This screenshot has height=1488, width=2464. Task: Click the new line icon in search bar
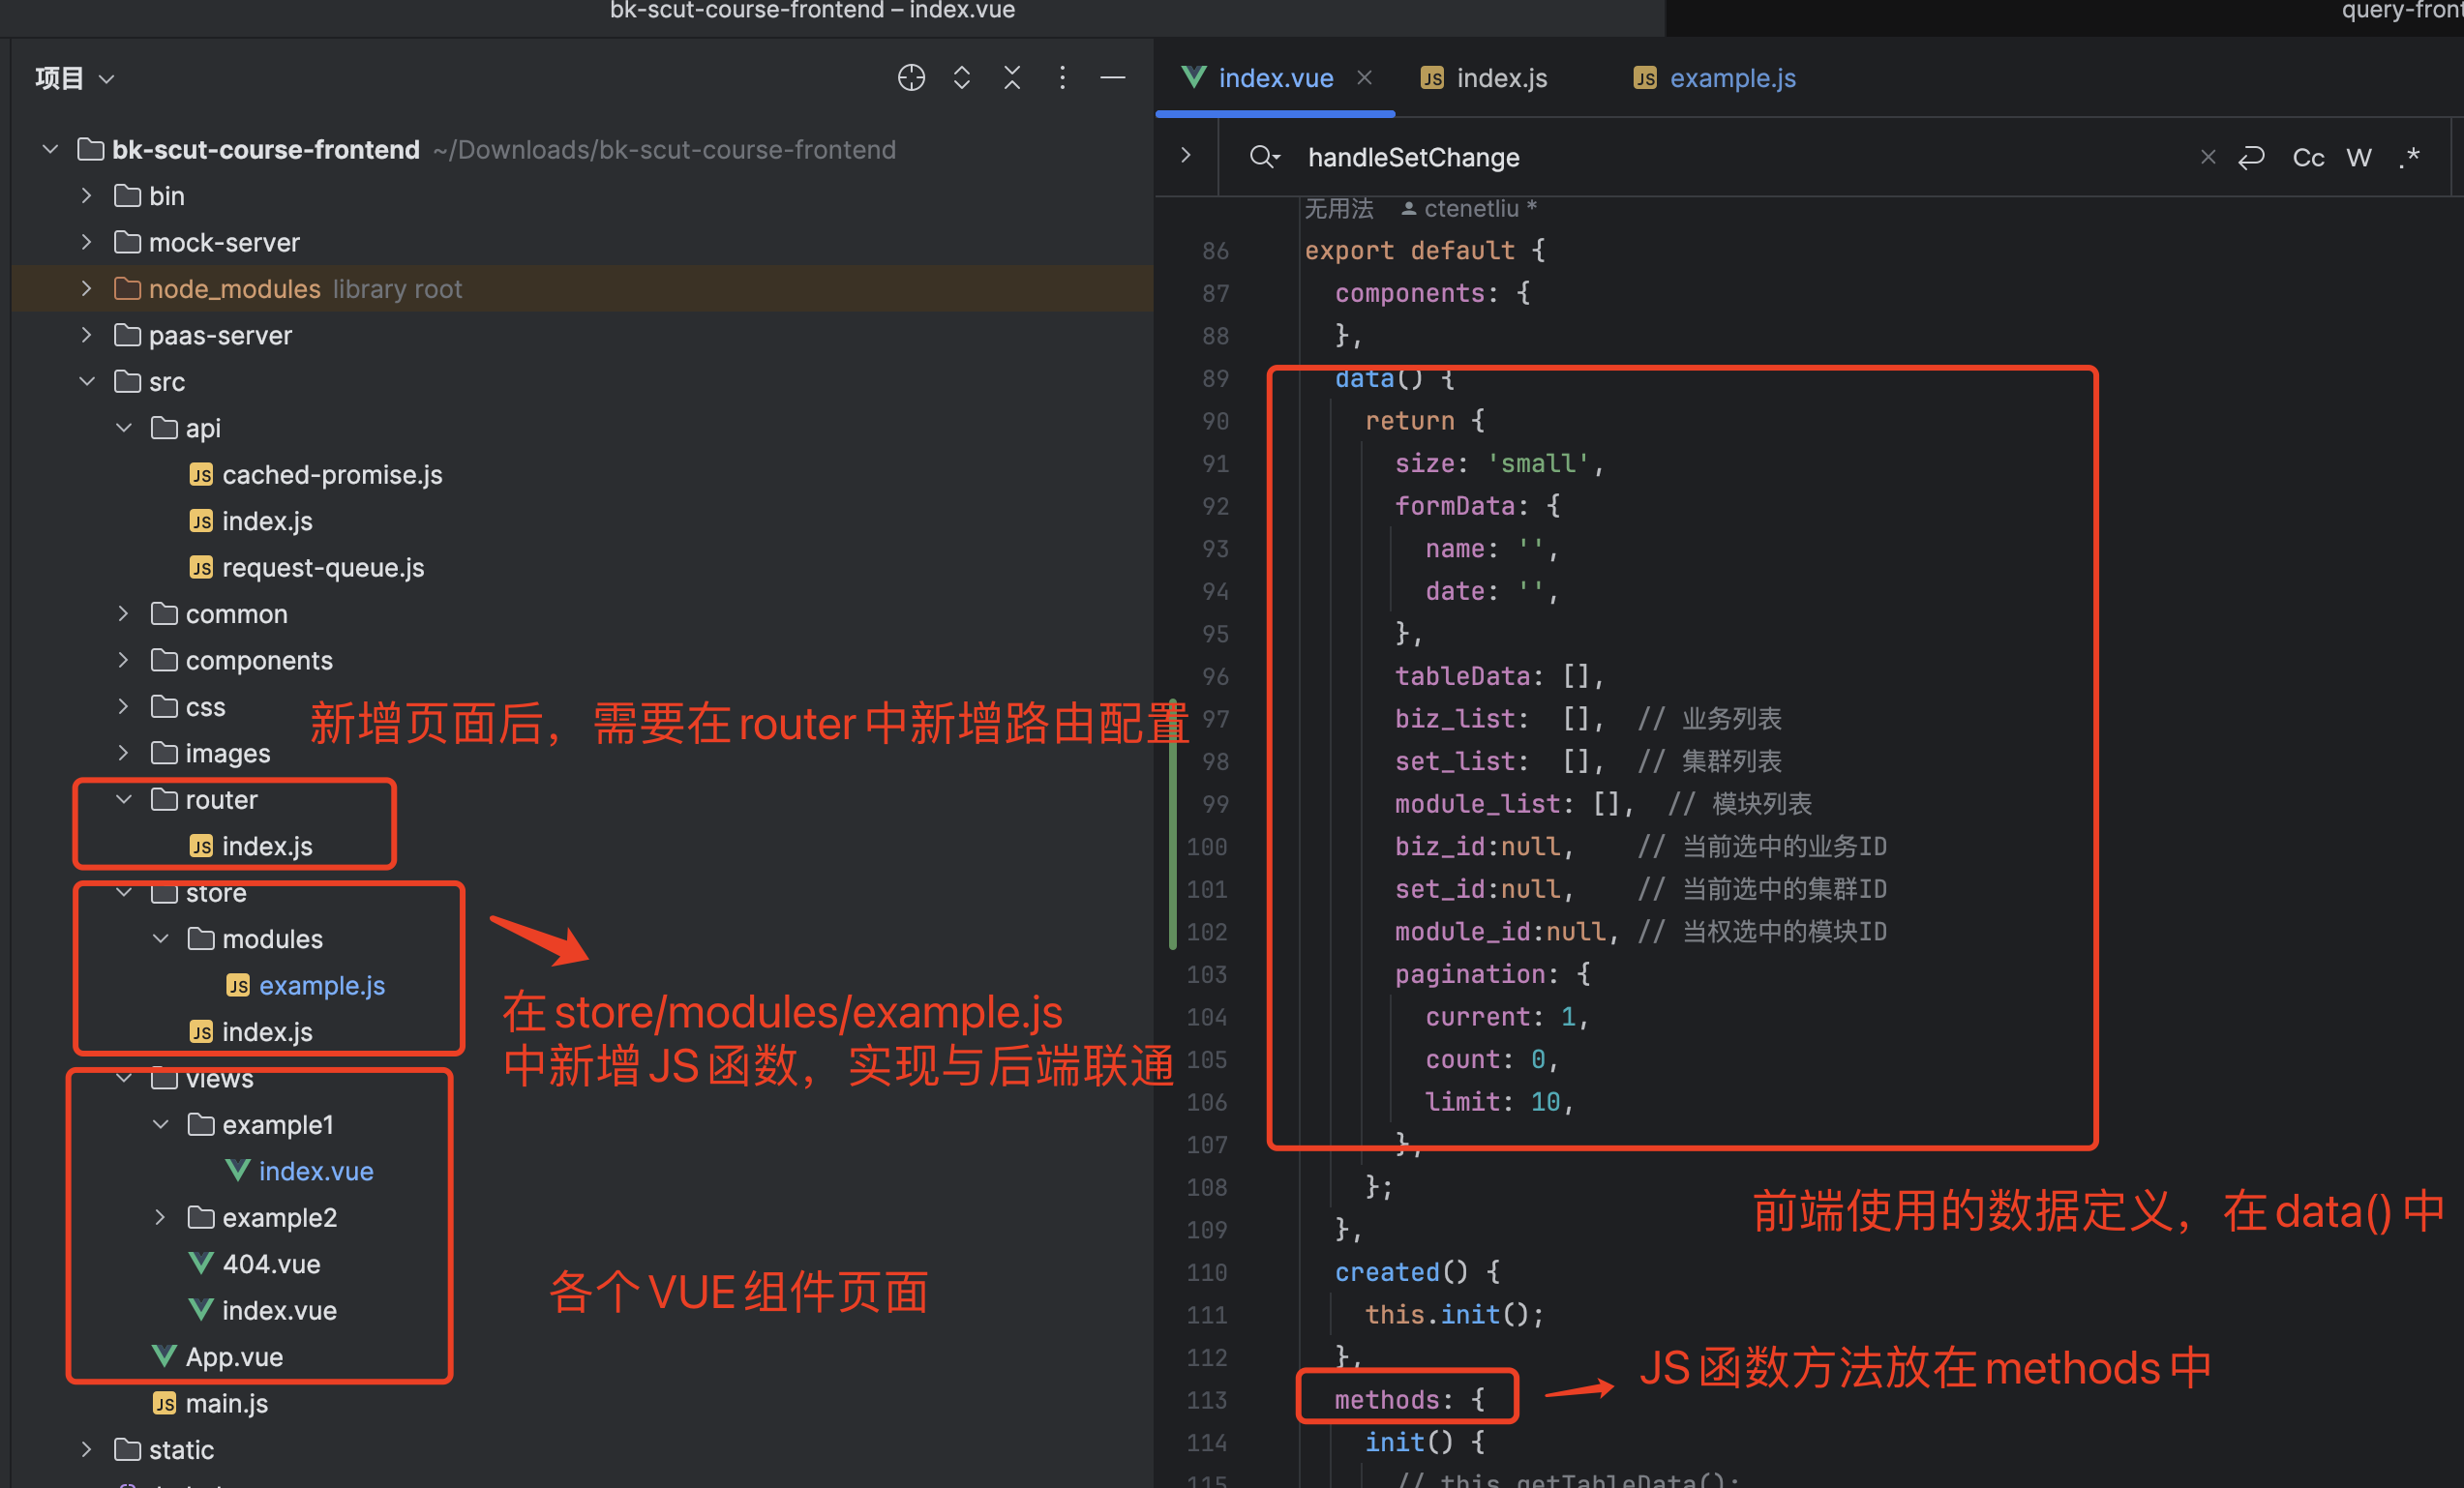(x=2251, y=157)
